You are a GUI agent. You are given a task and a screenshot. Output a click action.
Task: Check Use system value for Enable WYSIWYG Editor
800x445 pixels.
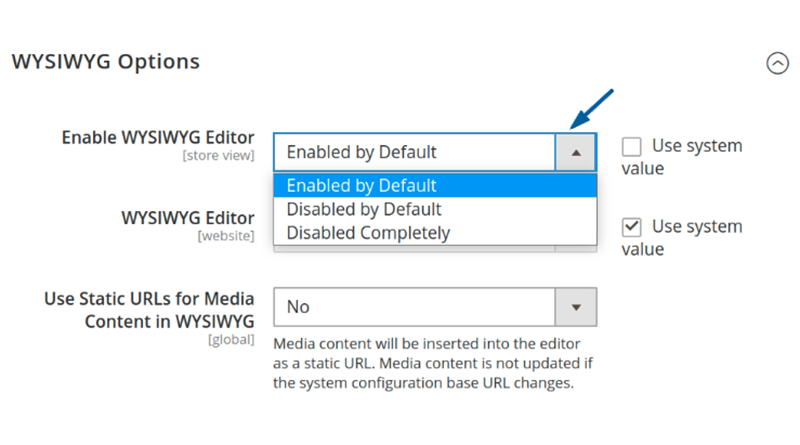631,146
